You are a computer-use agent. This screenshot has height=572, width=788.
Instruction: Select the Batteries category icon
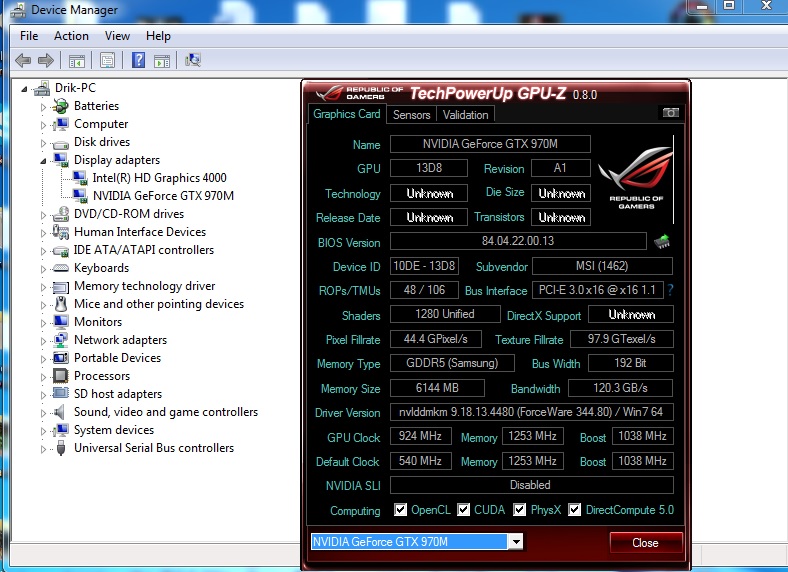coord(61,106)
